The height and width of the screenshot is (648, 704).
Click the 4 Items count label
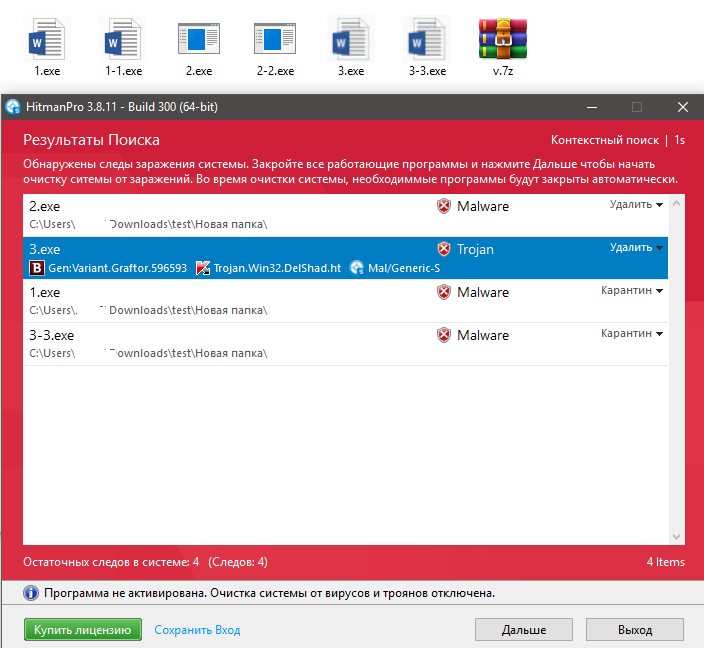tap(665, 562)
